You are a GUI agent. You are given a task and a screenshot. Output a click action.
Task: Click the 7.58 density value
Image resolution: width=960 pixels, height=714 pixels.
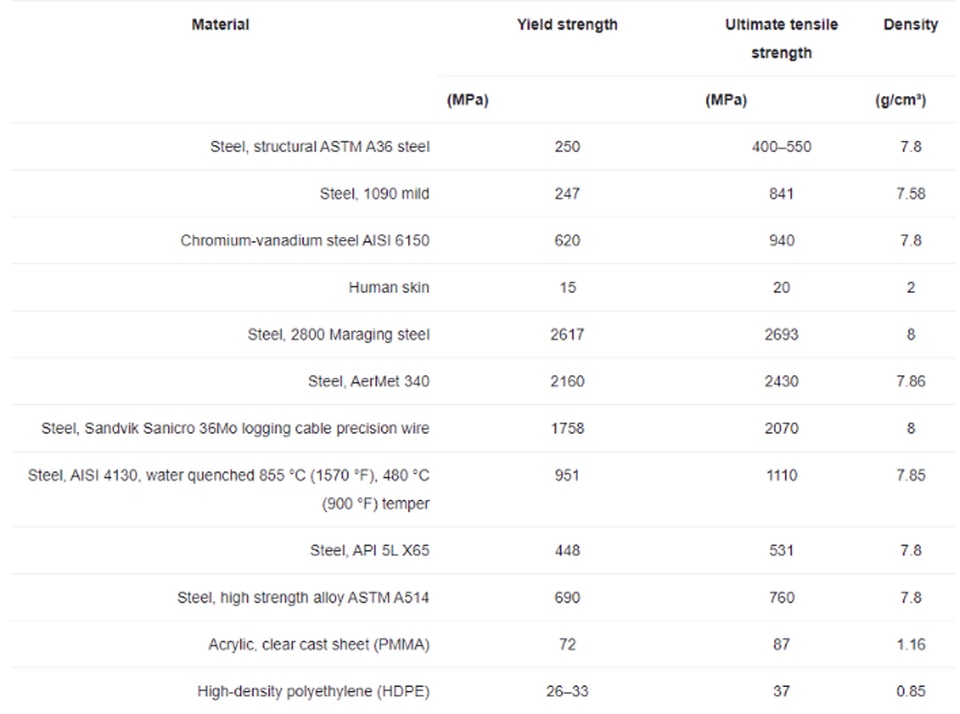(x=910, y=194)
